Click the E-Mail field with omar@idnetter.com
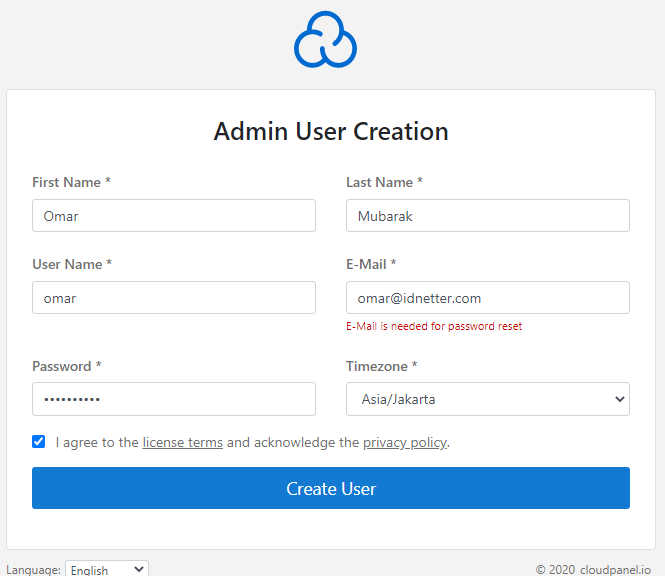The width and height of the screenshot is (665, 576). pyautogui.click(x=488, y=297)
